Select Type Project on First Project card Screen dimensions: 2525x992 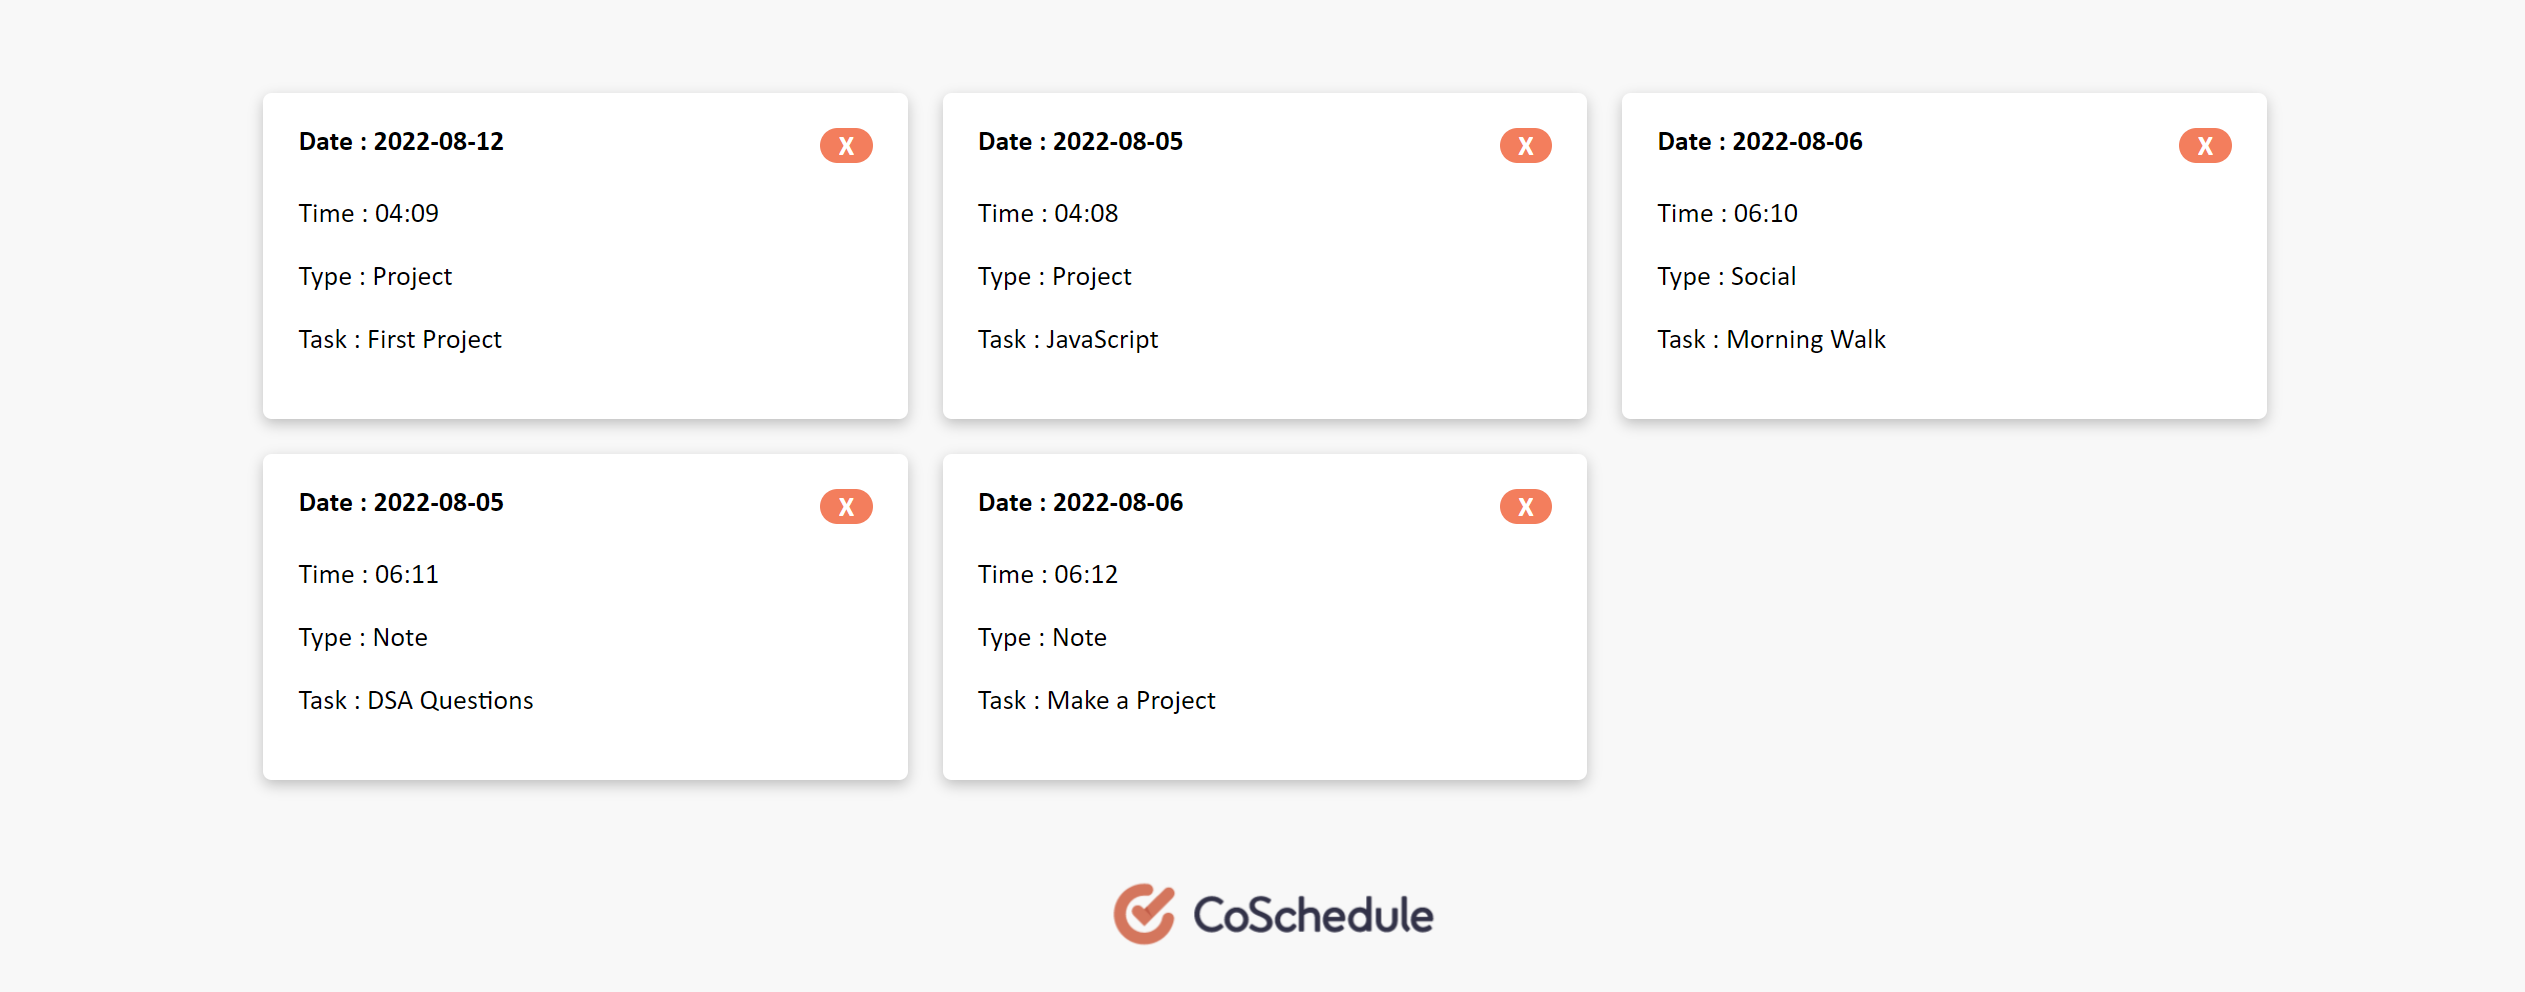[375, 276]
